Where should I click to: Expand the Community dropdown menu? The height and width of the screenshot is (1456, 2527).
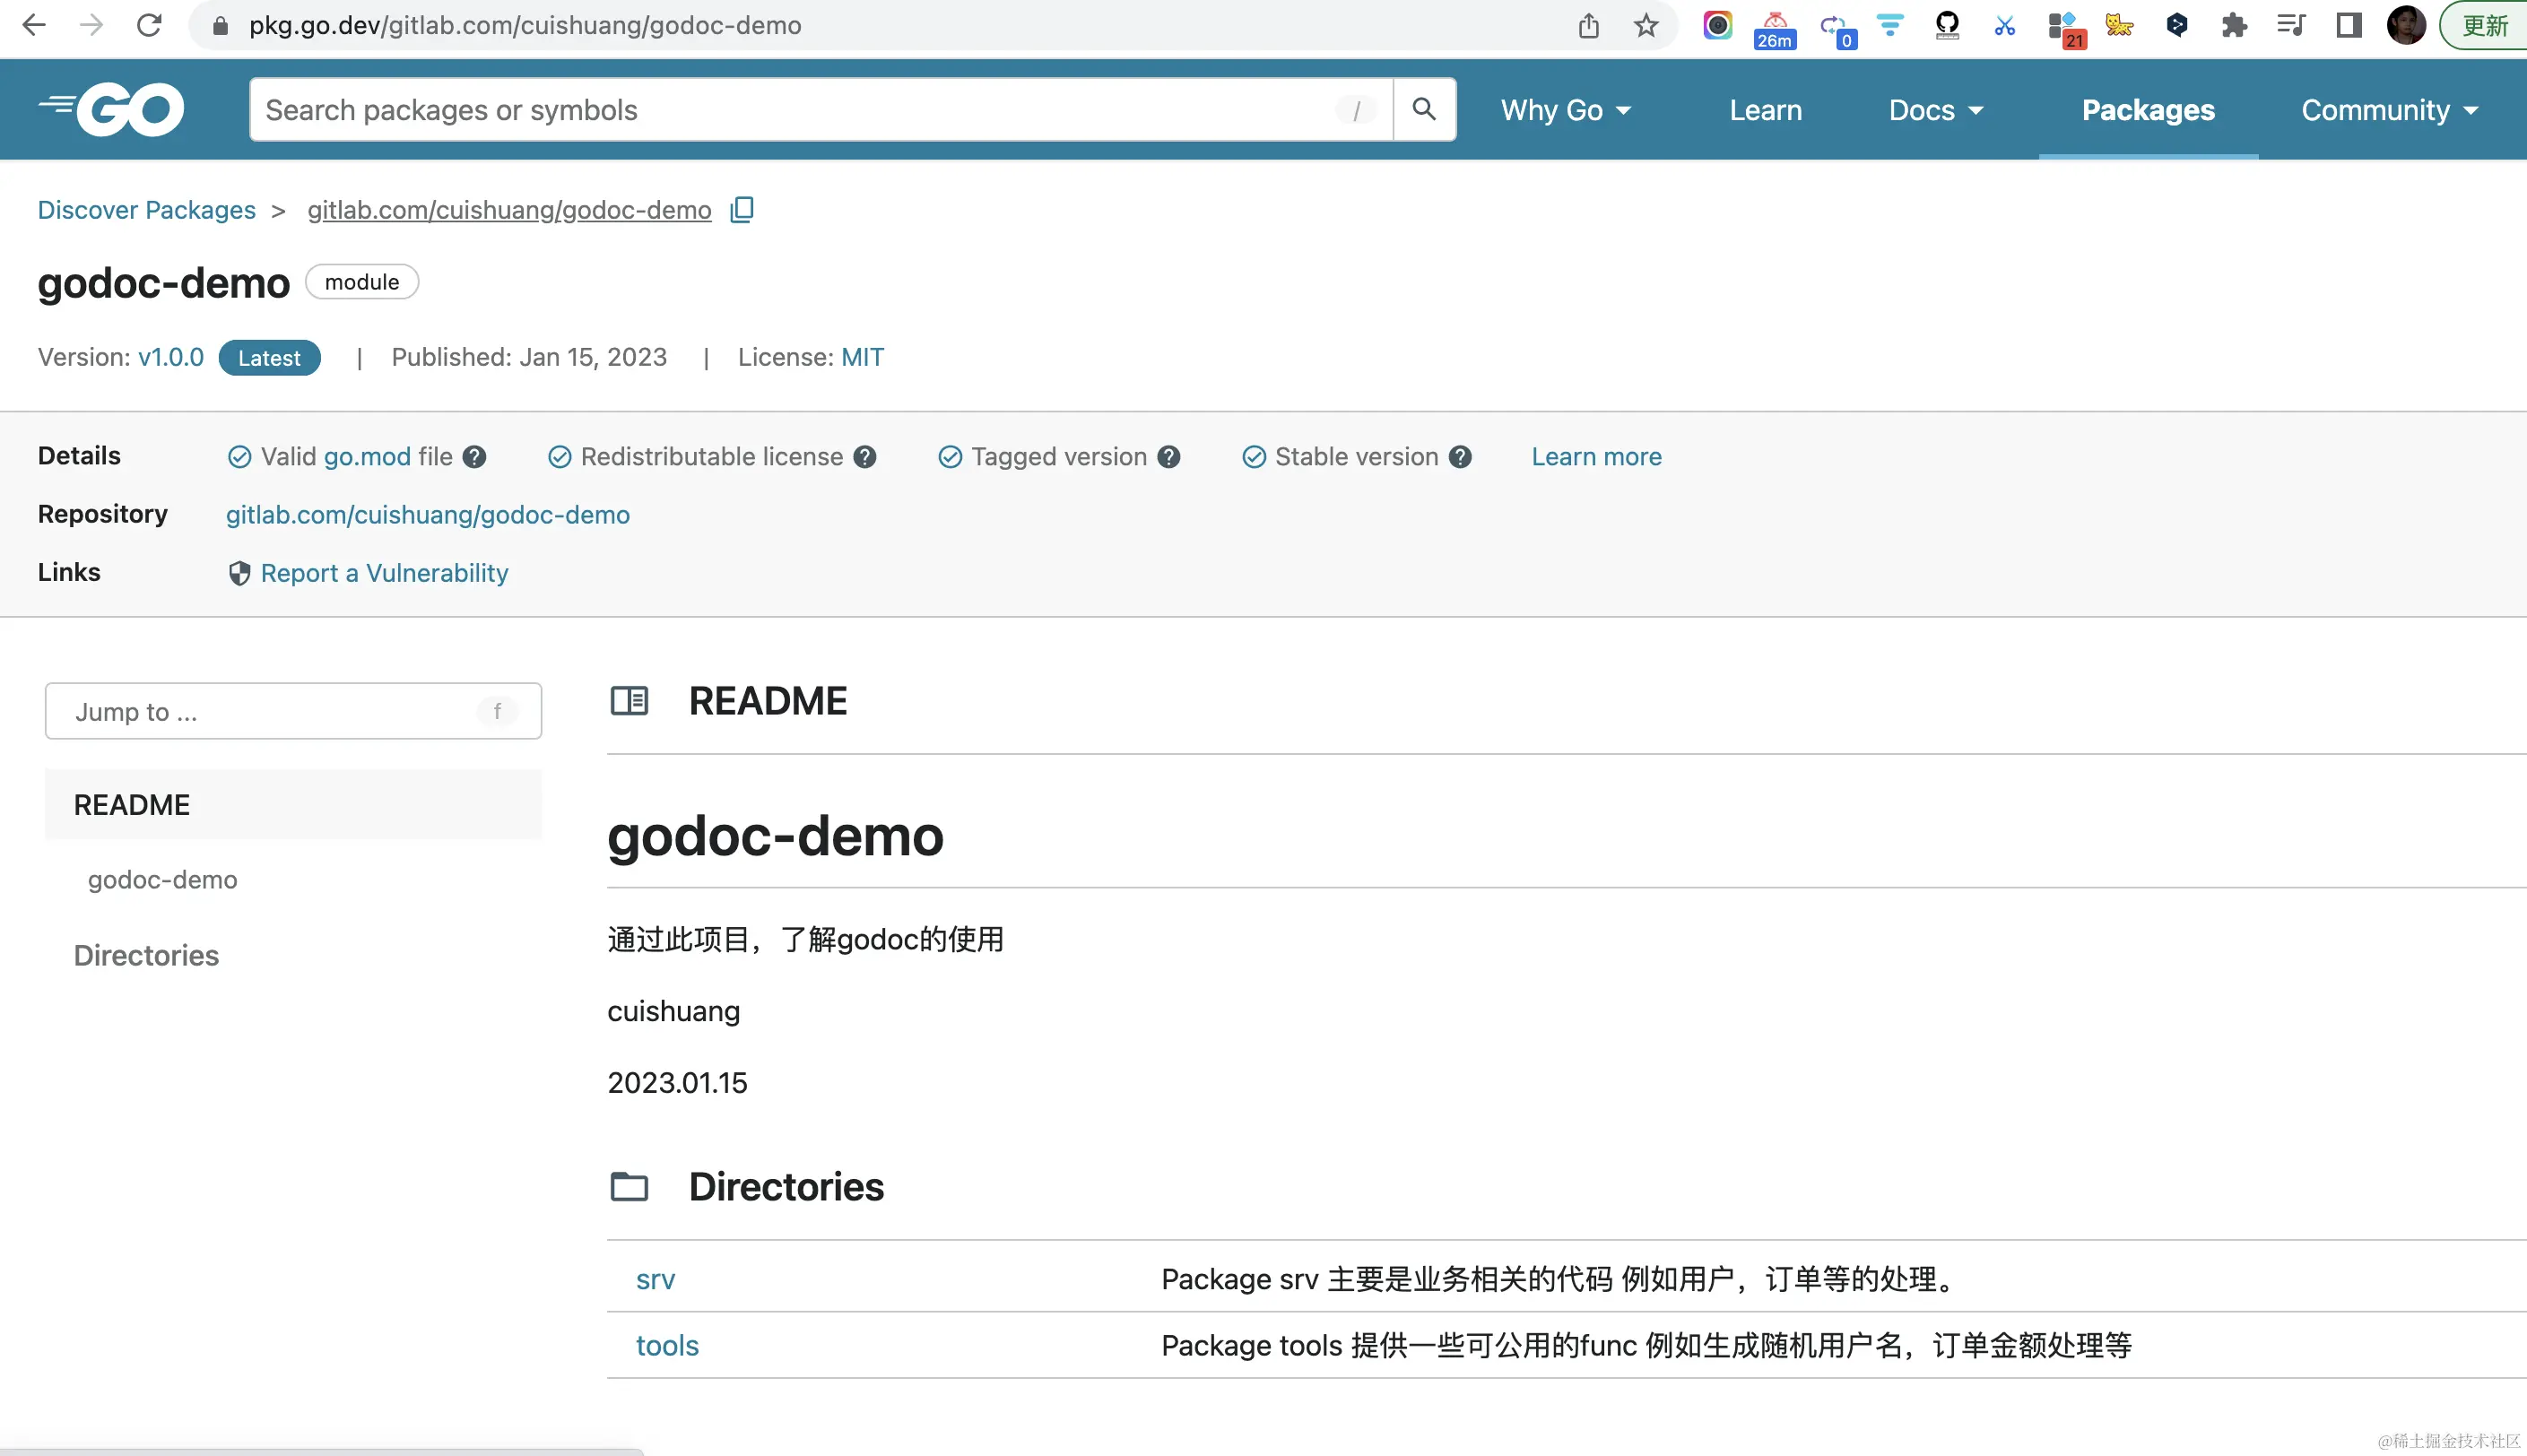(2389, 110)
